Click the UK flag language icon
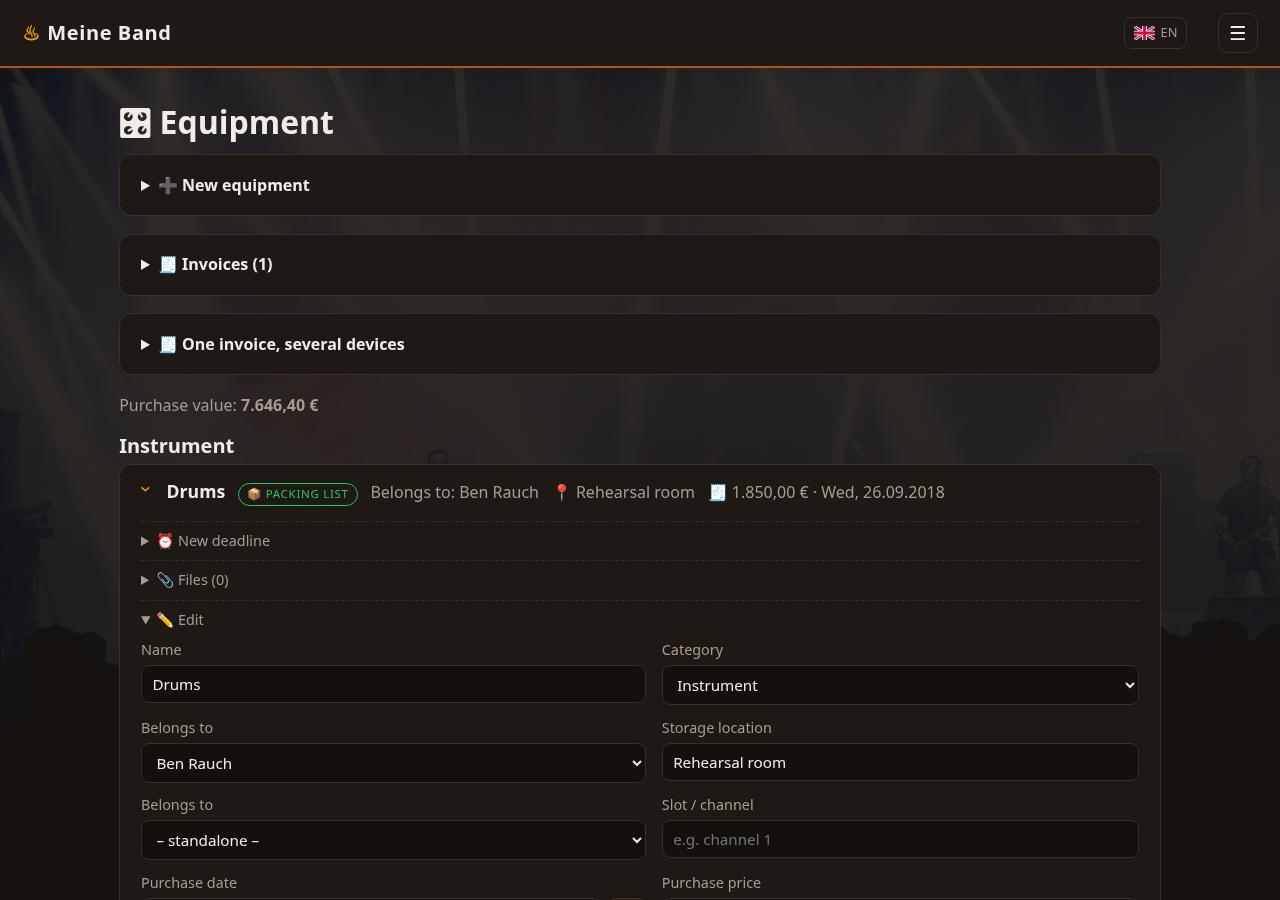Viewport: 1280px width, 900px height. 1144,33
